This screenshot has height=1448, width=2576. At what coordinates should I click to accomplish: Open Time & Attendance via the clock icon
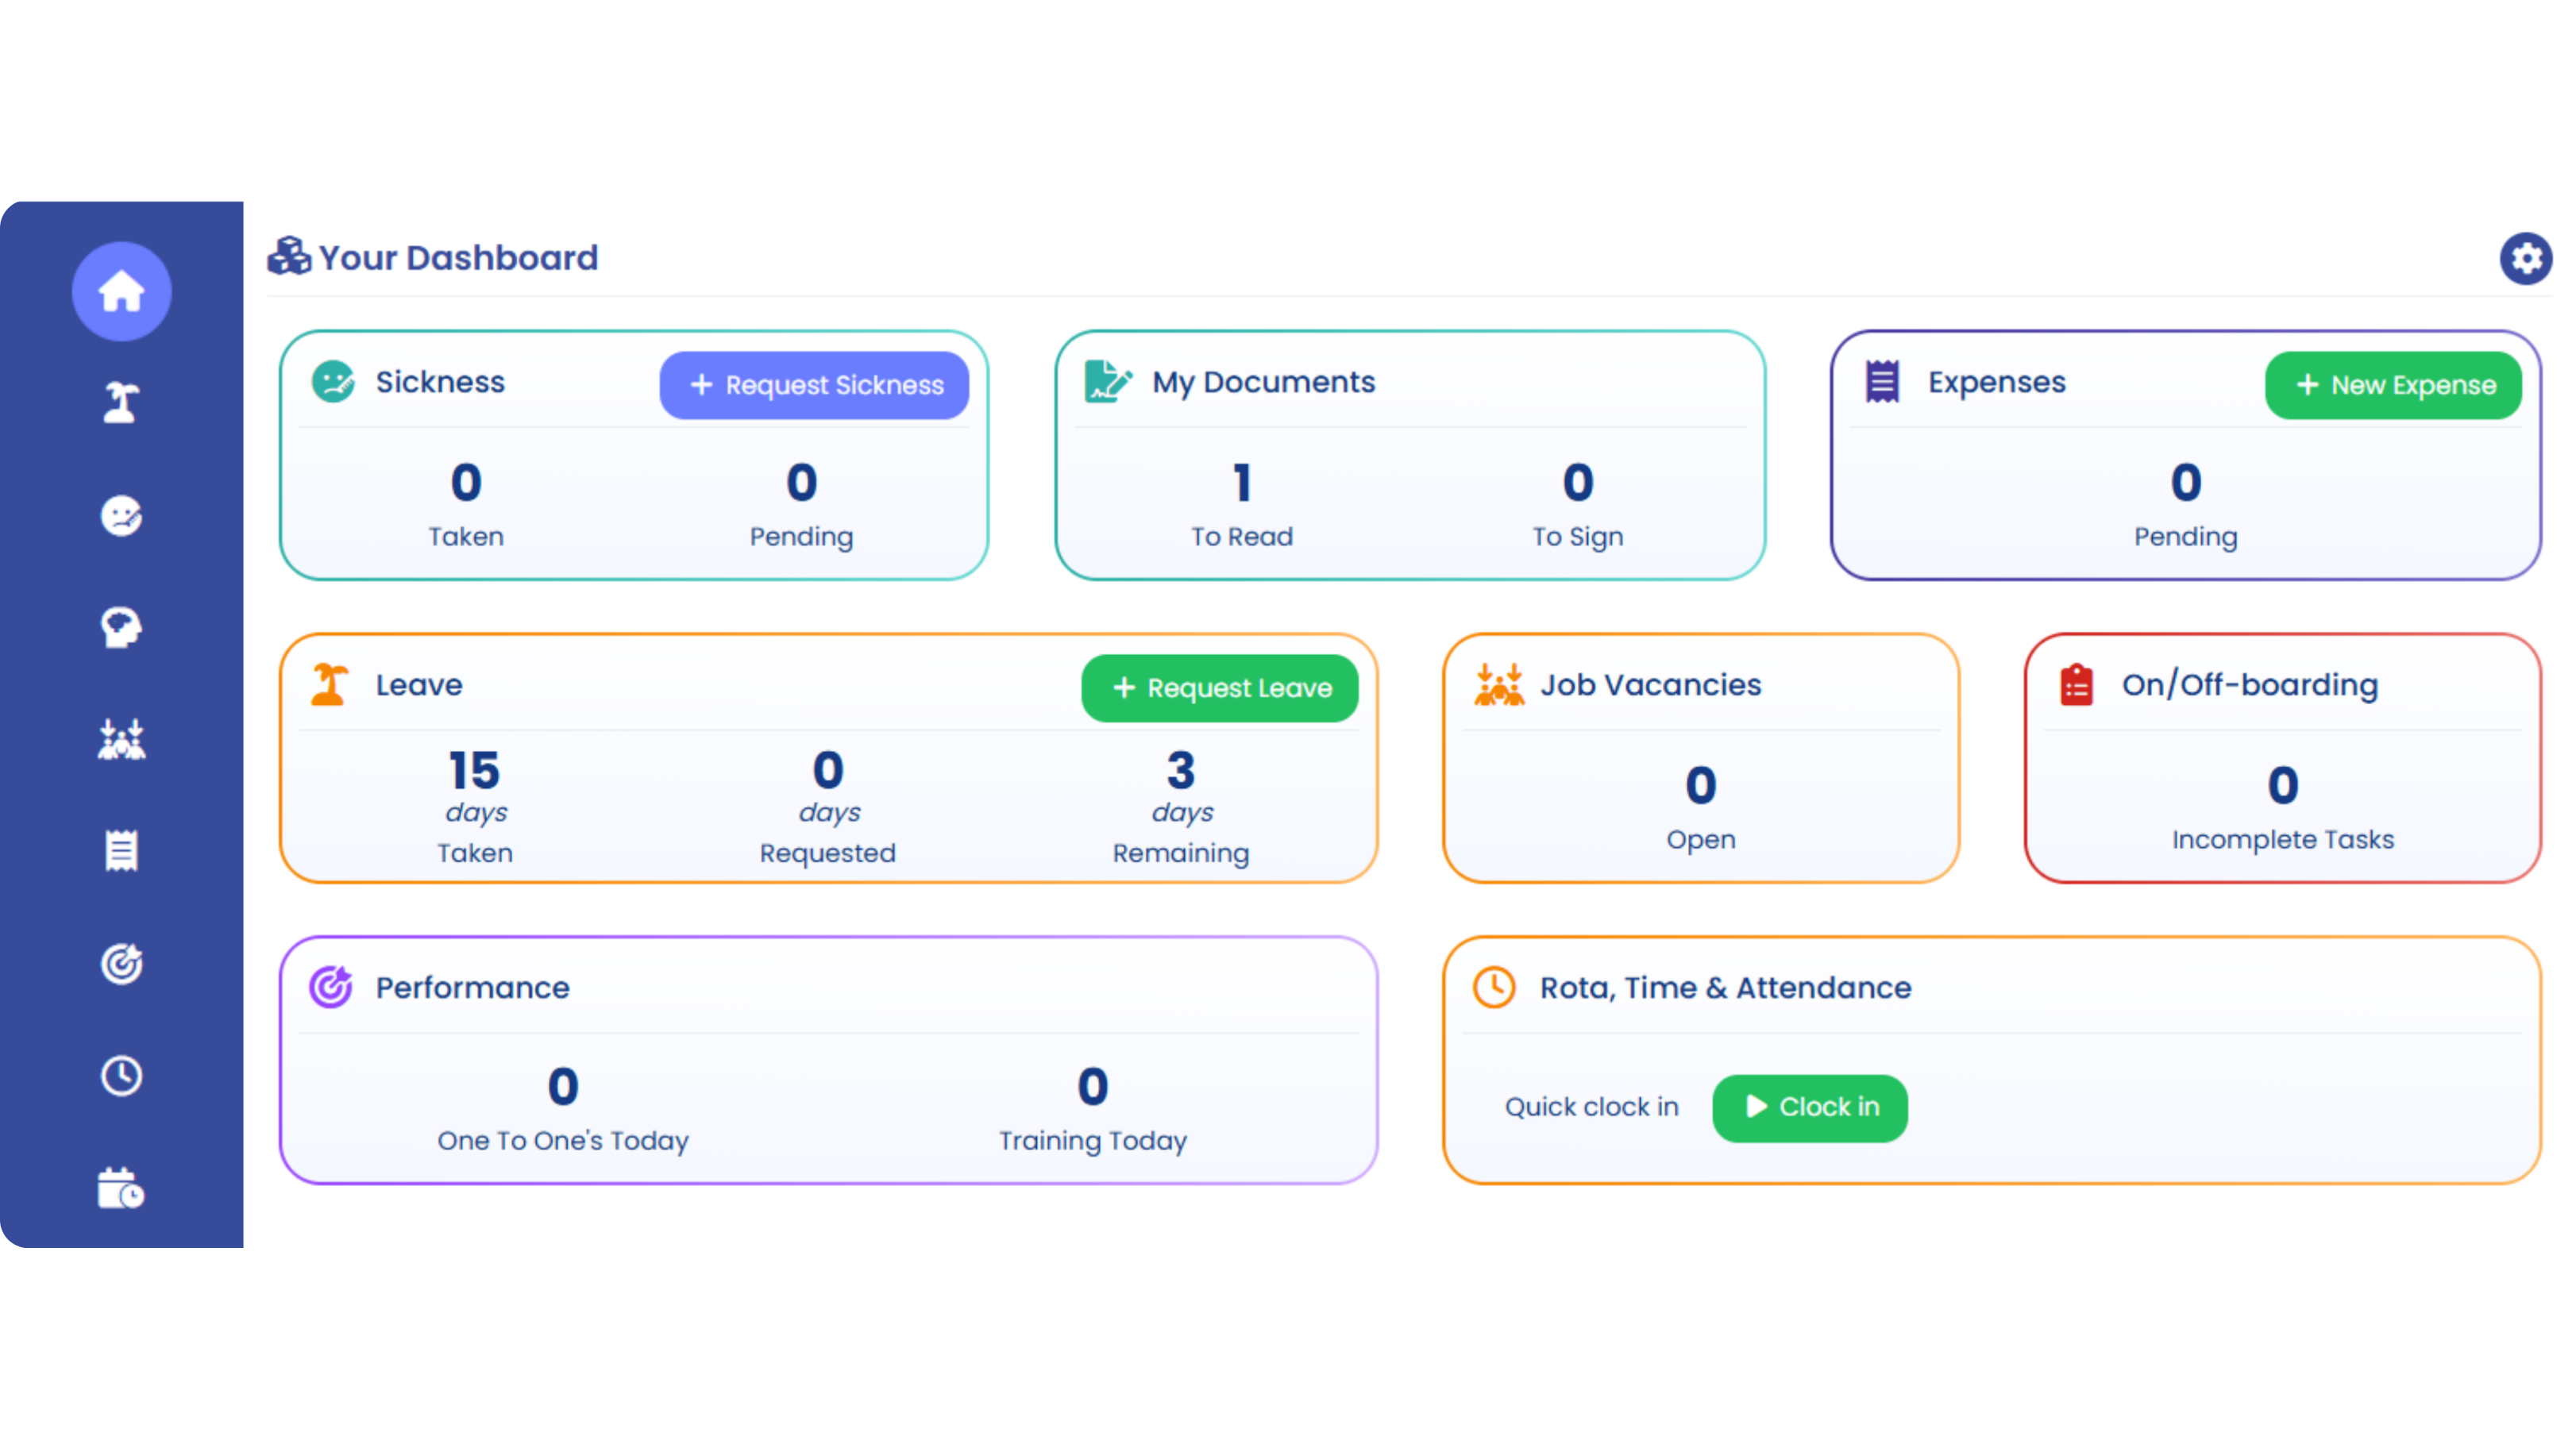tap(121, 1076)
